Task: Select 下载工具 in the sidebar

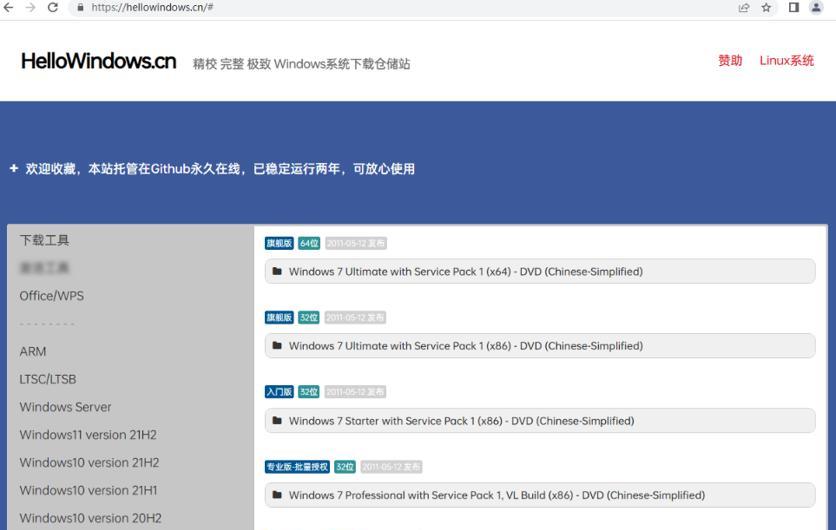Action: tap(44, 240)
